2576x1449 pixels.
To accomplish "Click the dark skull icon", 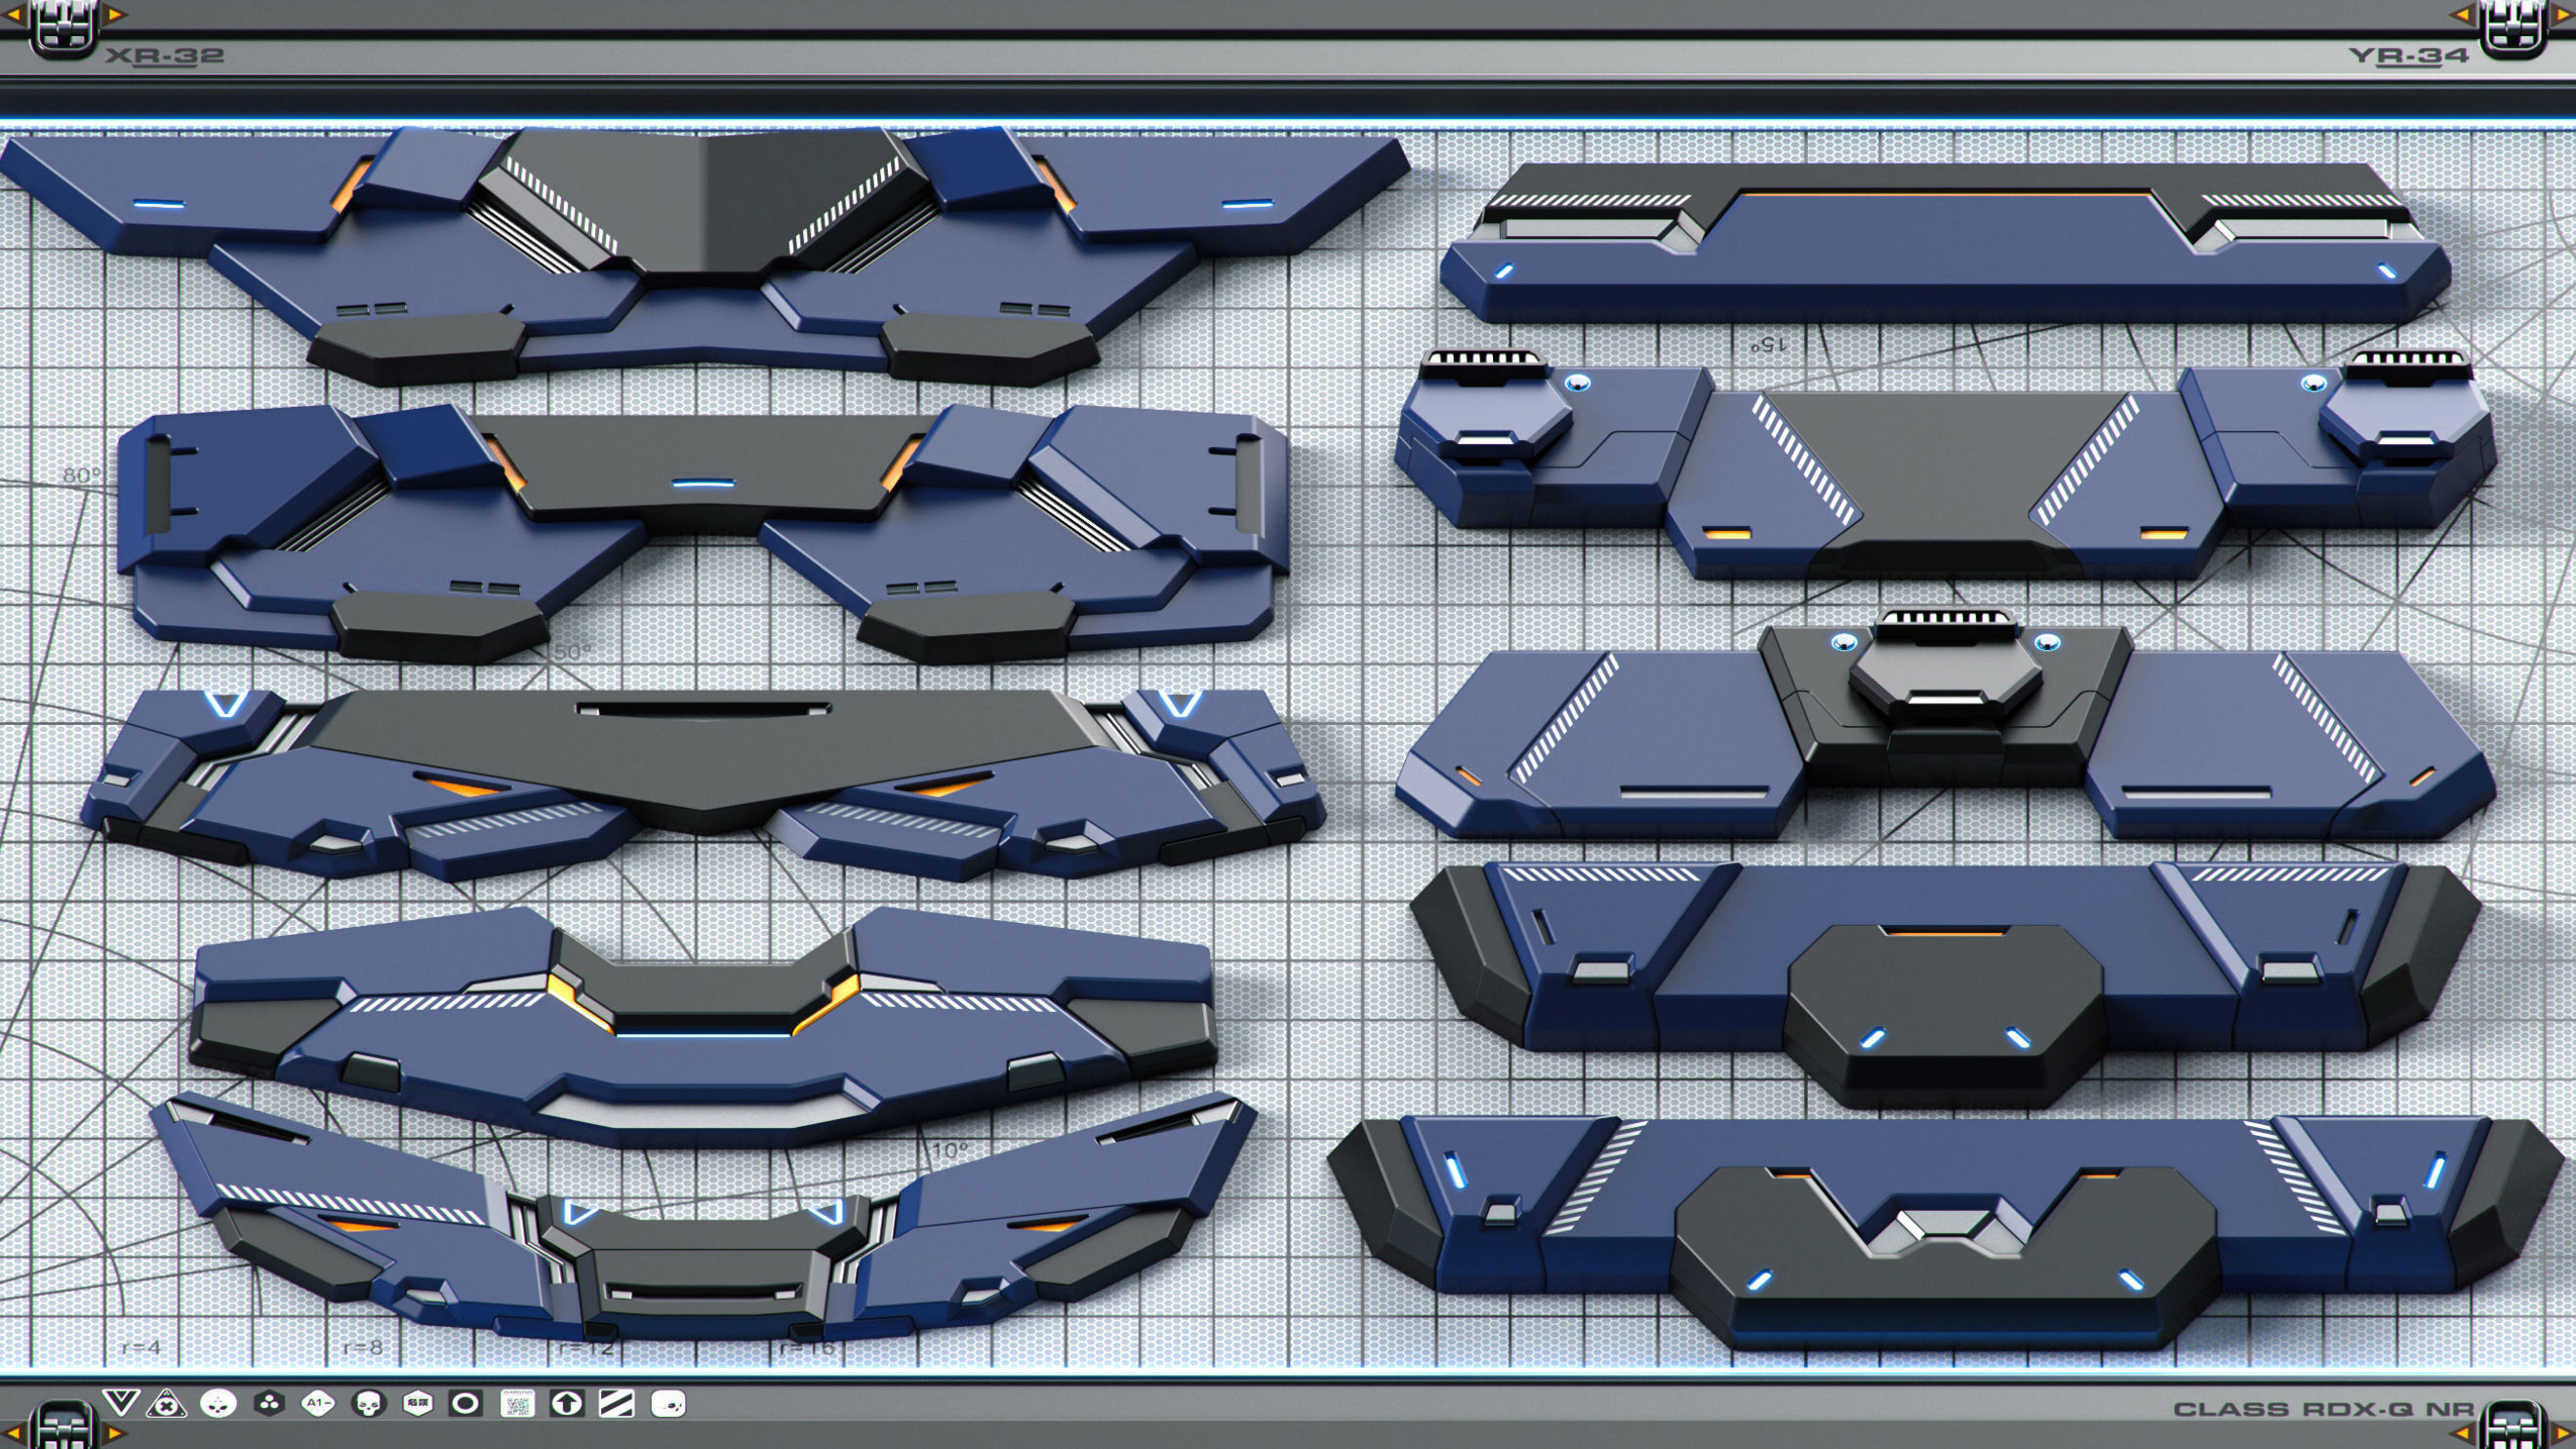I will 368,1404.
